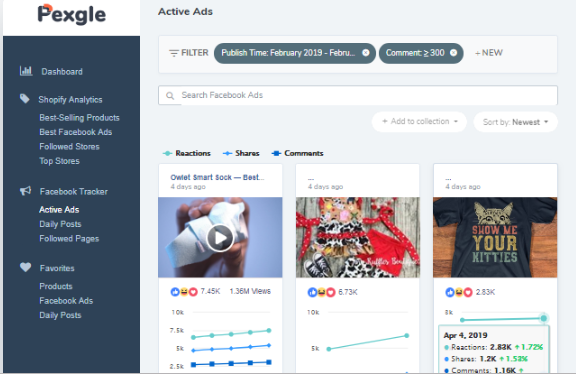Toggle the Comments legend series
Viewport: 576px width, 375px height.
coord(298,153)
